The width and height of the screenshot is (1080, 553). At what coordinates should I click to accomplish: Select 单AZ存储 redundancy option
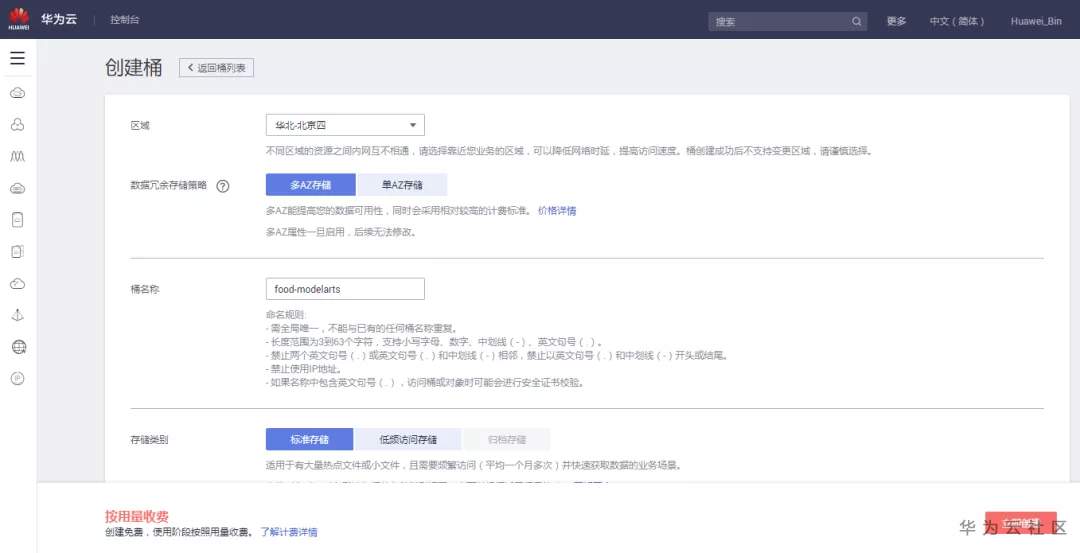(x=402, y=185)
